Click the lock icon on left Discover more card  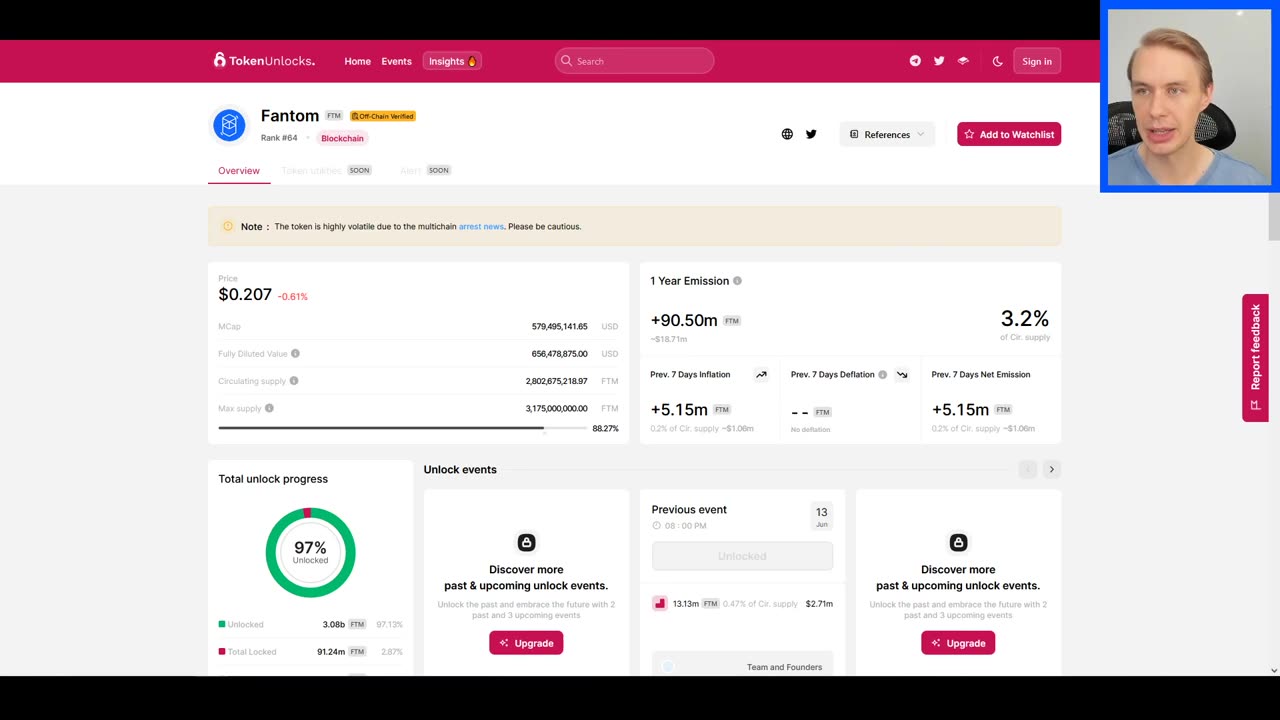click(x=526, y=542)
